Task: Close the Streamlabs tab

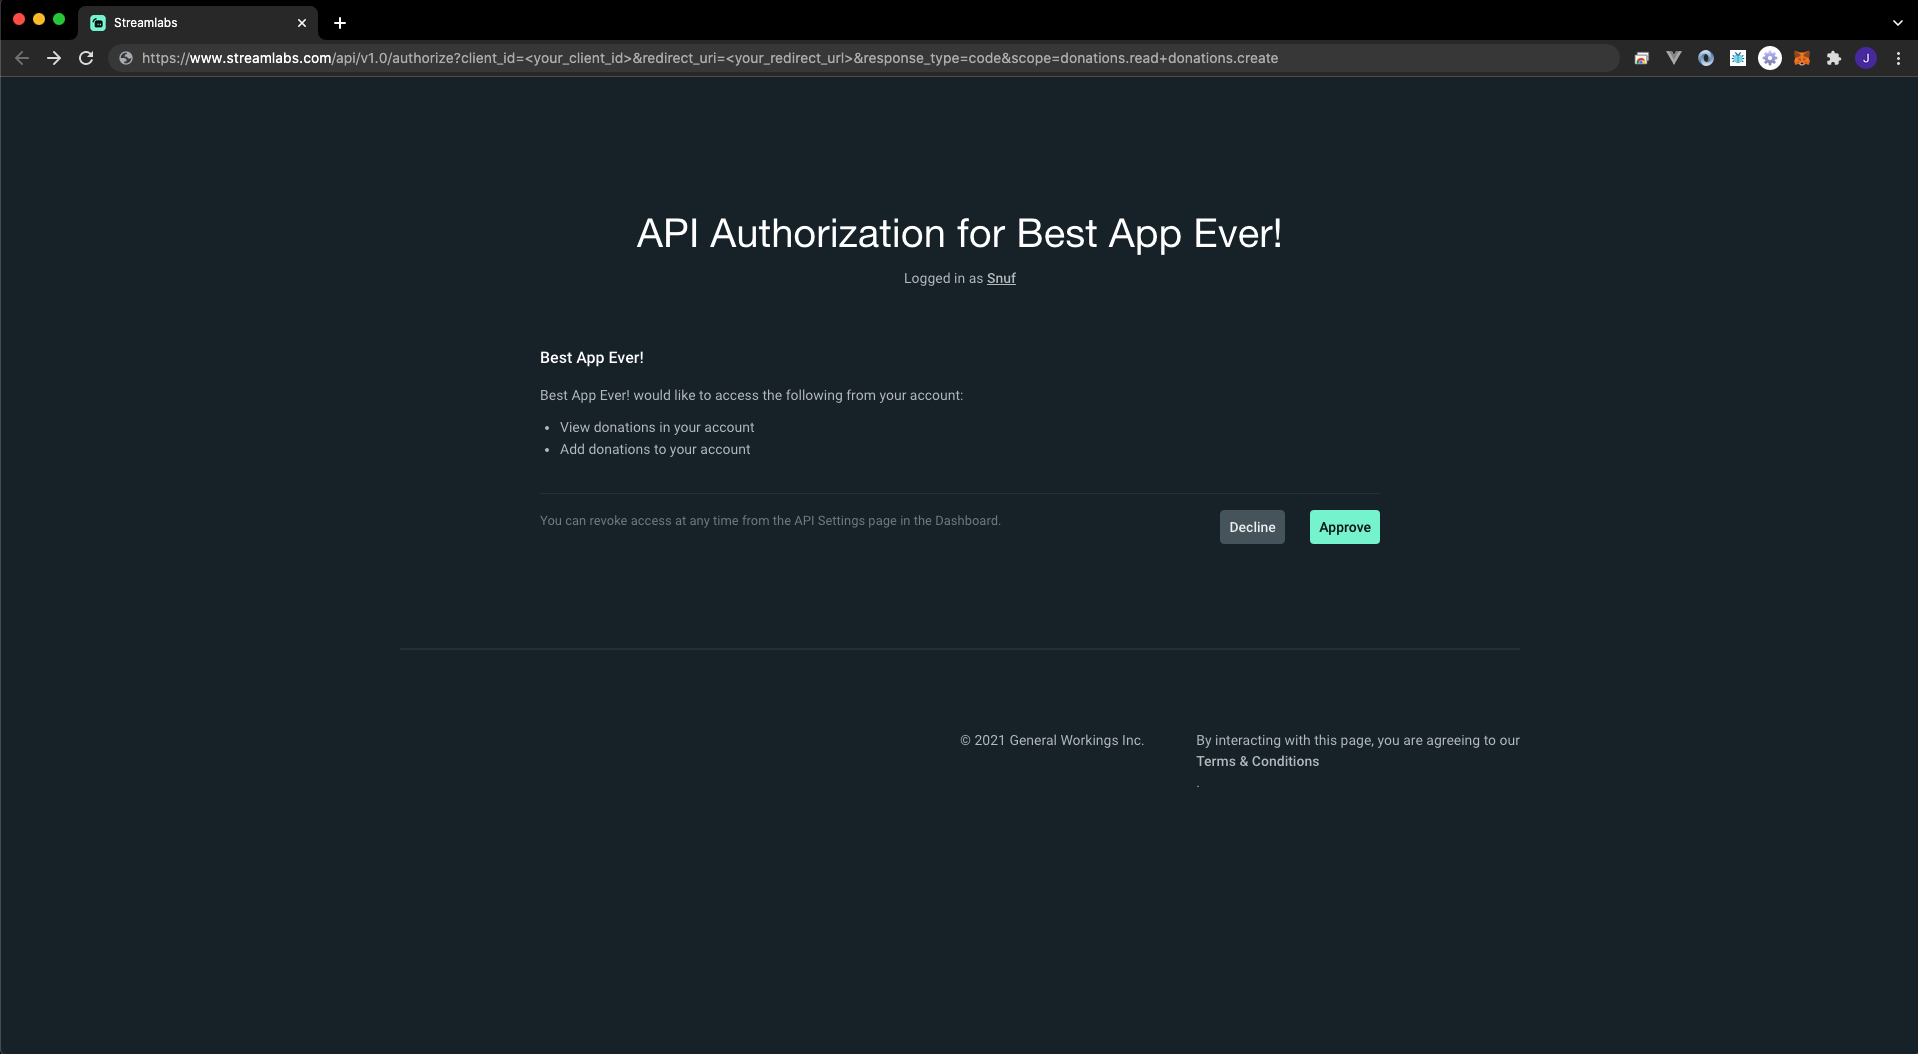Action: pos(302,22)
